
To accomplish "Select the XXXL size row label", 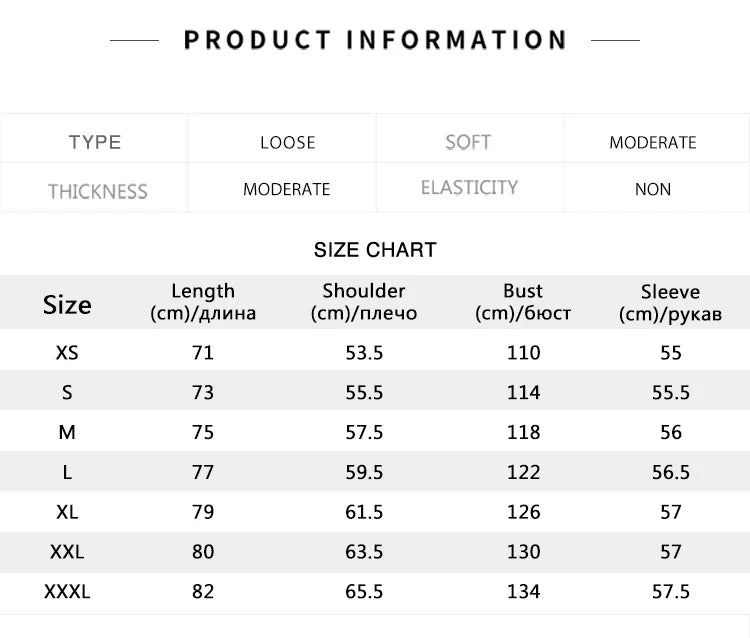I will tap(67, 591).
